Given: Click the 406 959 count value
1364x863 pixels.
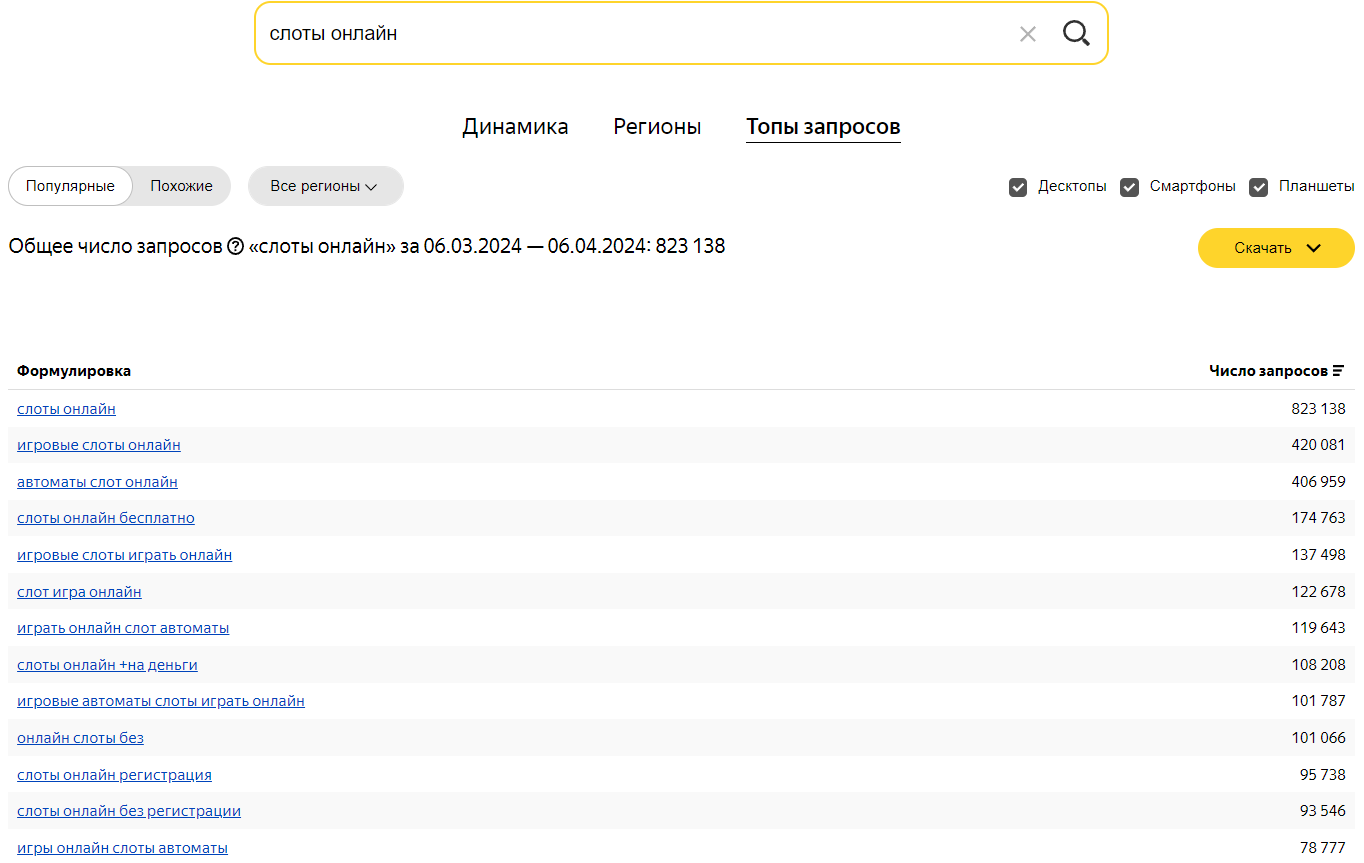Looking at the screenshot, I should pos(1318,482).
